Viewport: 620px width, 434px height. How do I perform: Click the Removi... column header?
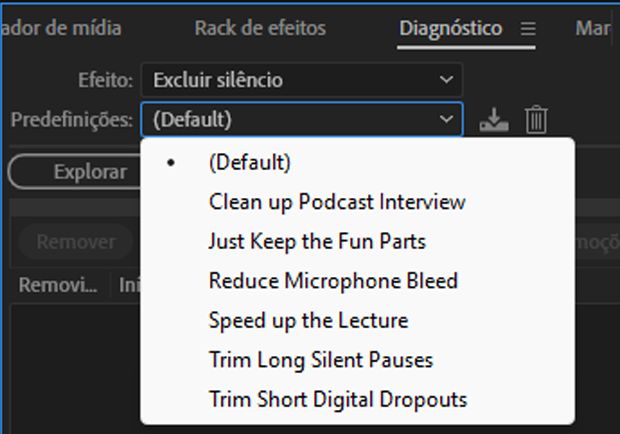tap(58, 285)
